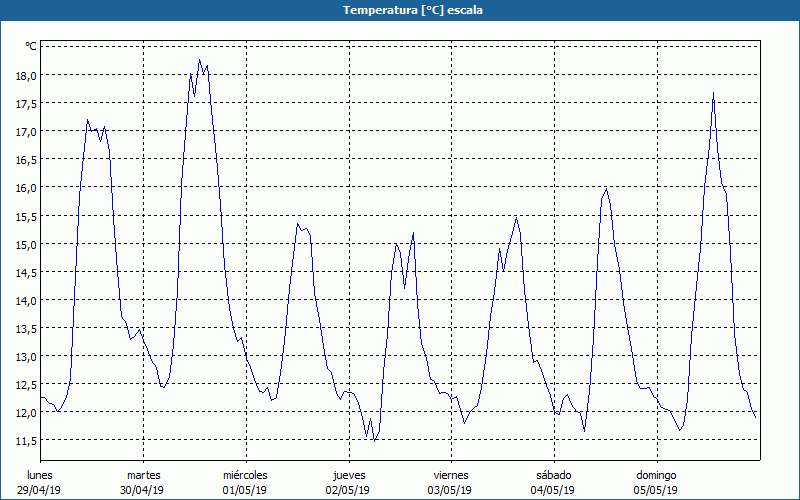Click the 15,0 y-axis value

coord(26,244)
